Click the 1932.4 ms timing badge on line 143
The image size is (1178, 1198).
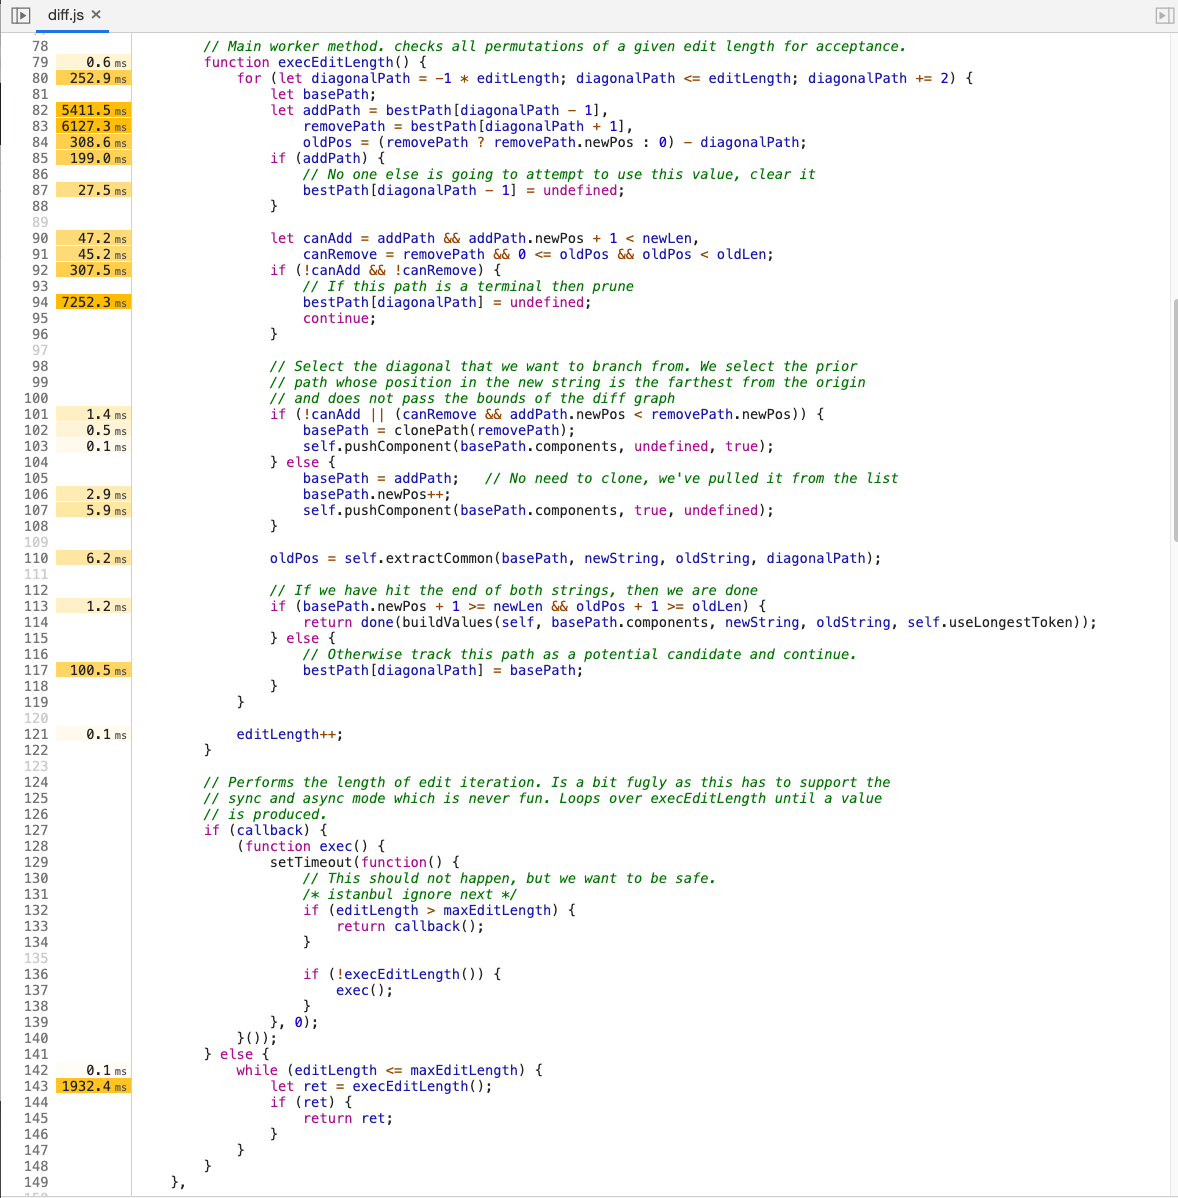[92, 1086]
